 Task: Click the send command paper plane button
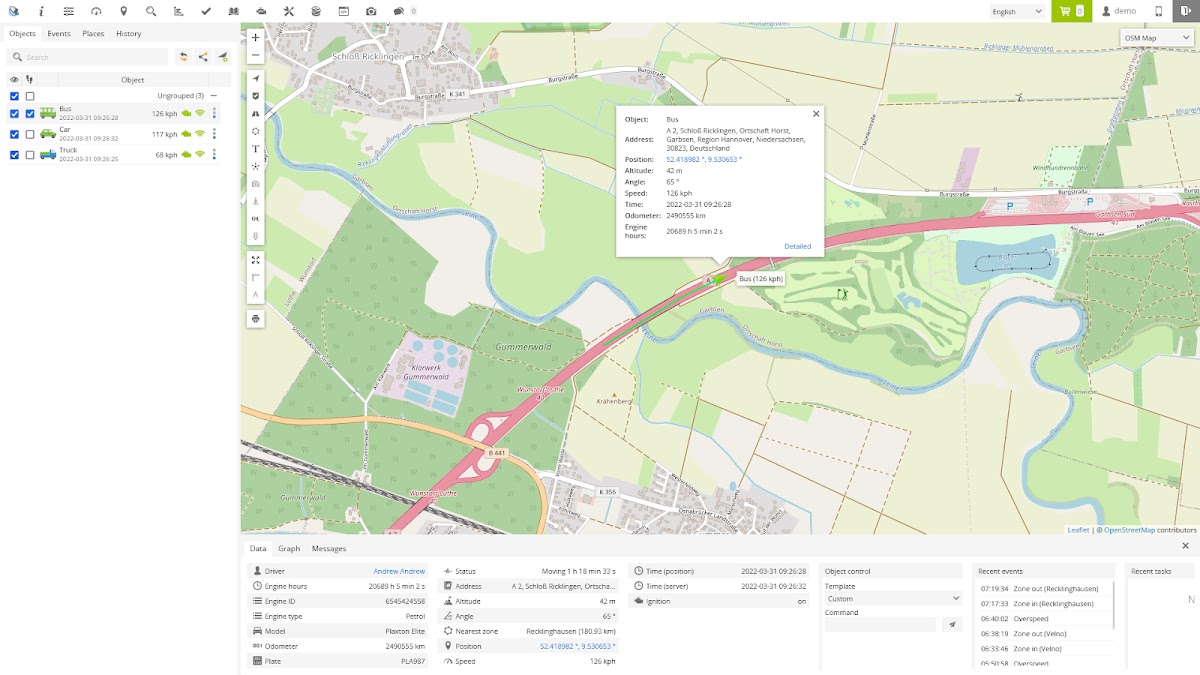pyautogui.click(x=952, y=624)
